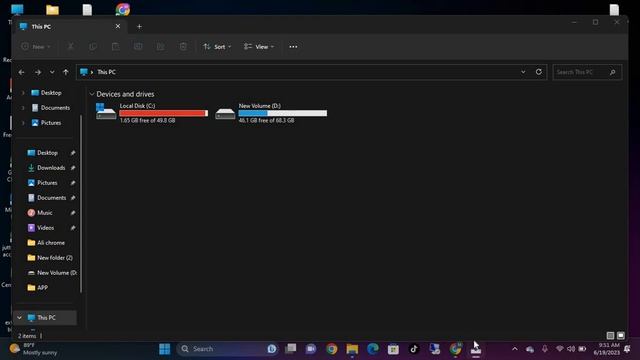Image resolution: width=640 pixels, height=360 pixels.
Task: Click the Copy toolbar icon
Action: (93, 47)
